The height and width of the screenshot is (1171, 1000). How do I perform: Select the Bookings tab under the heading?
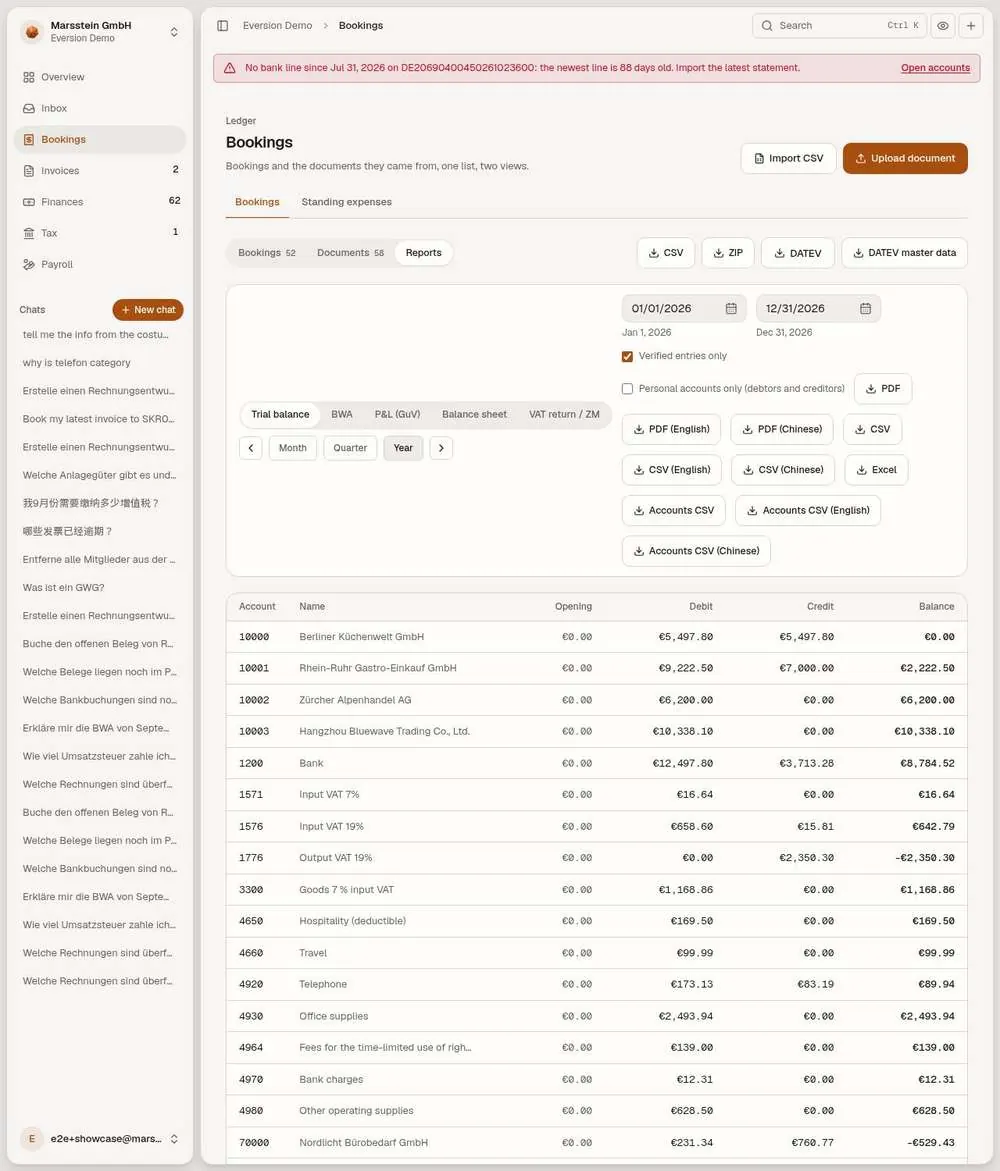257,202
